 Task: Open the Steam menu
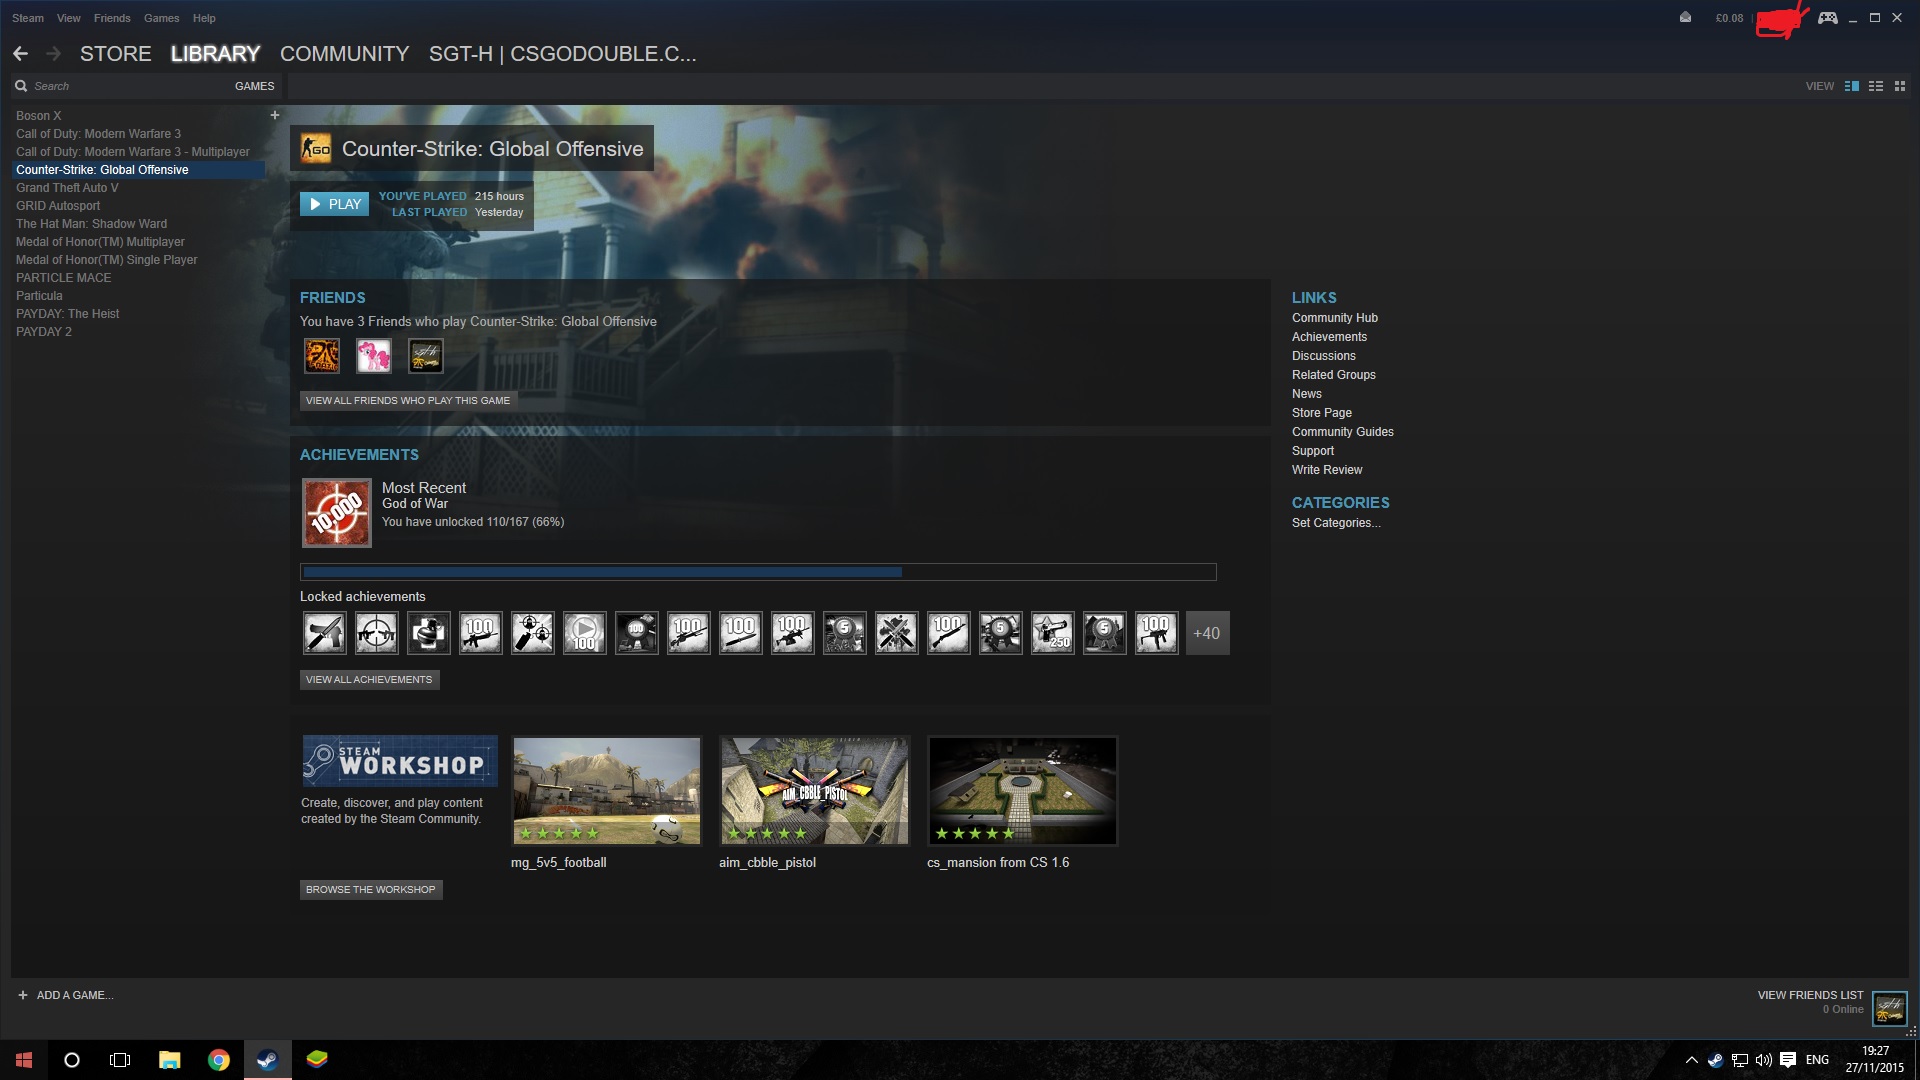coord(28,18)
